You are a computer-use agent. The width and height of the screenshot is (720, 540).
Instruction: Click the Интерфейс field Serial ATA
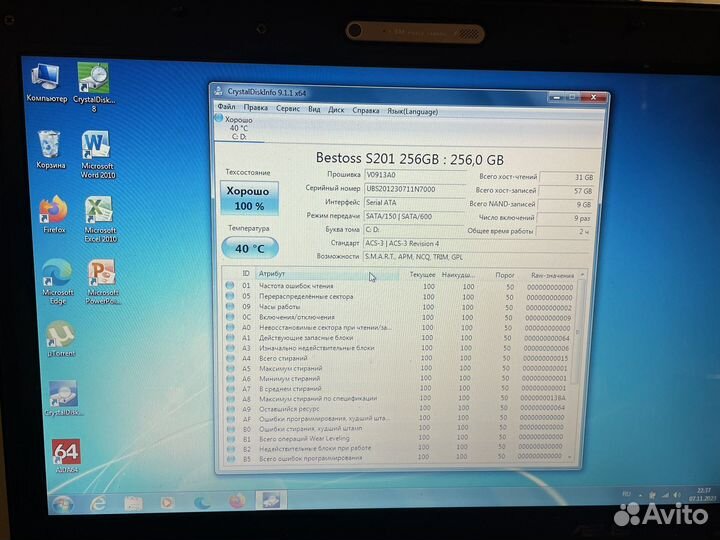415,202
